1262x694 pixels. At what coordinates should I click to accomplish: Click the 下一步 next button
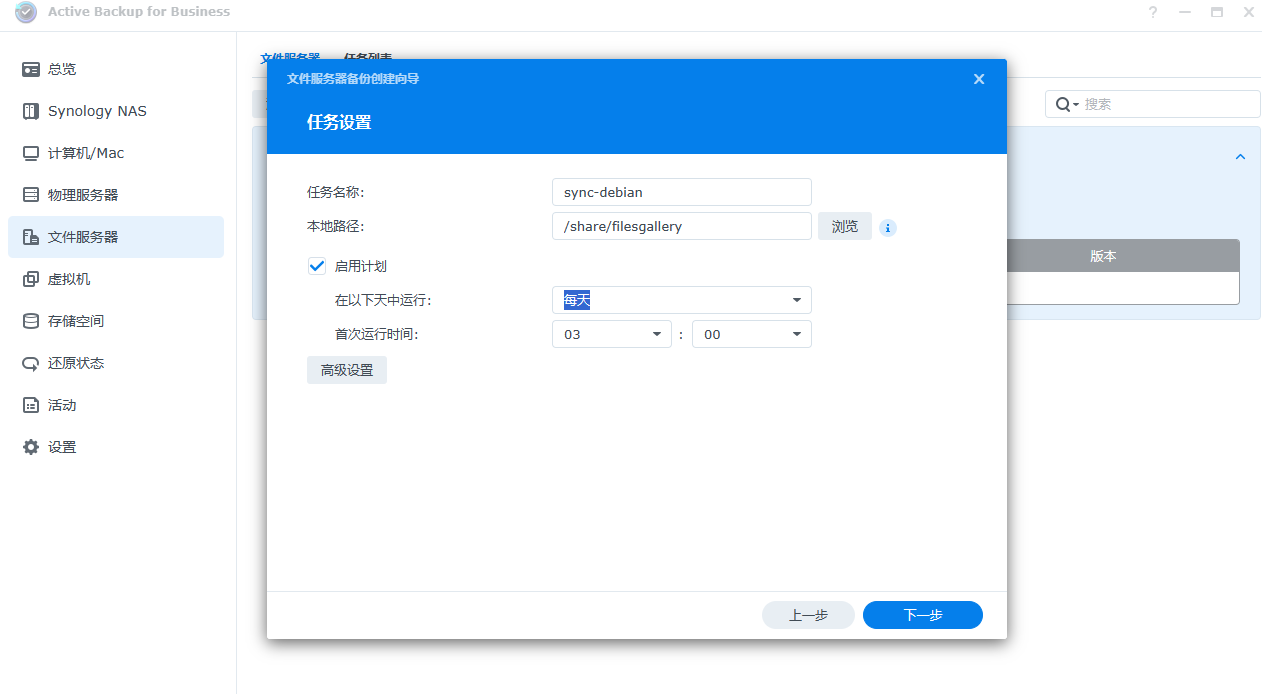tap(922, 615)
